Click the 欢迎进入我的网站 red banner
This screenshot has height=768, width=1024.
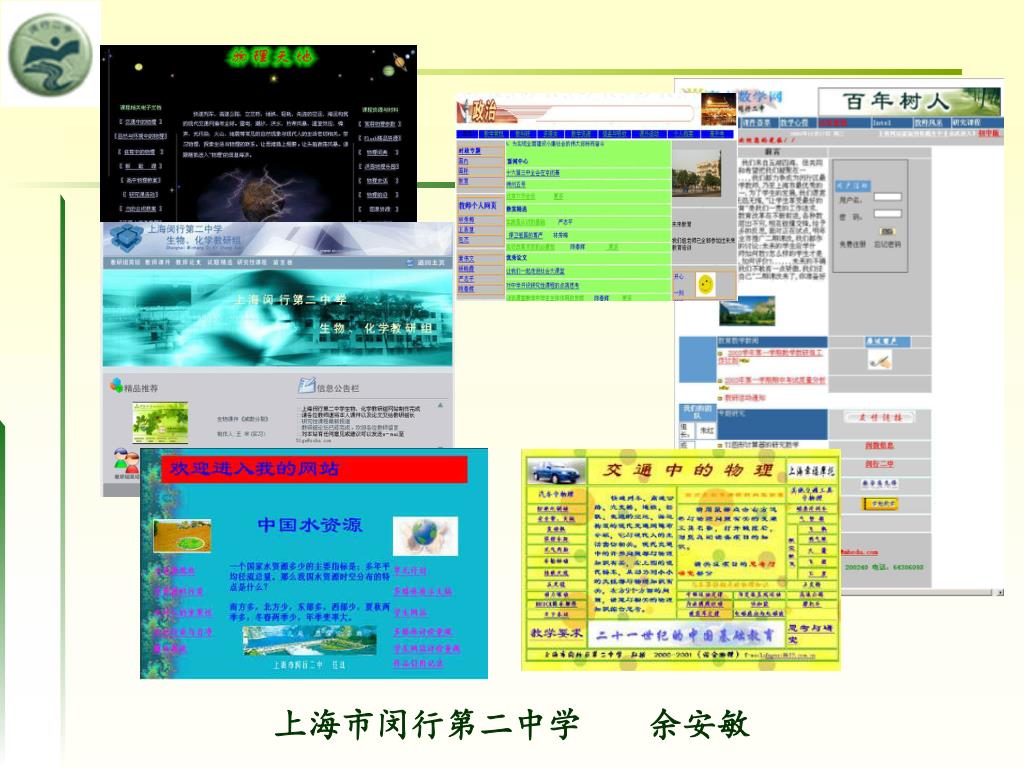pyautogui.click(x=314, y=469)
